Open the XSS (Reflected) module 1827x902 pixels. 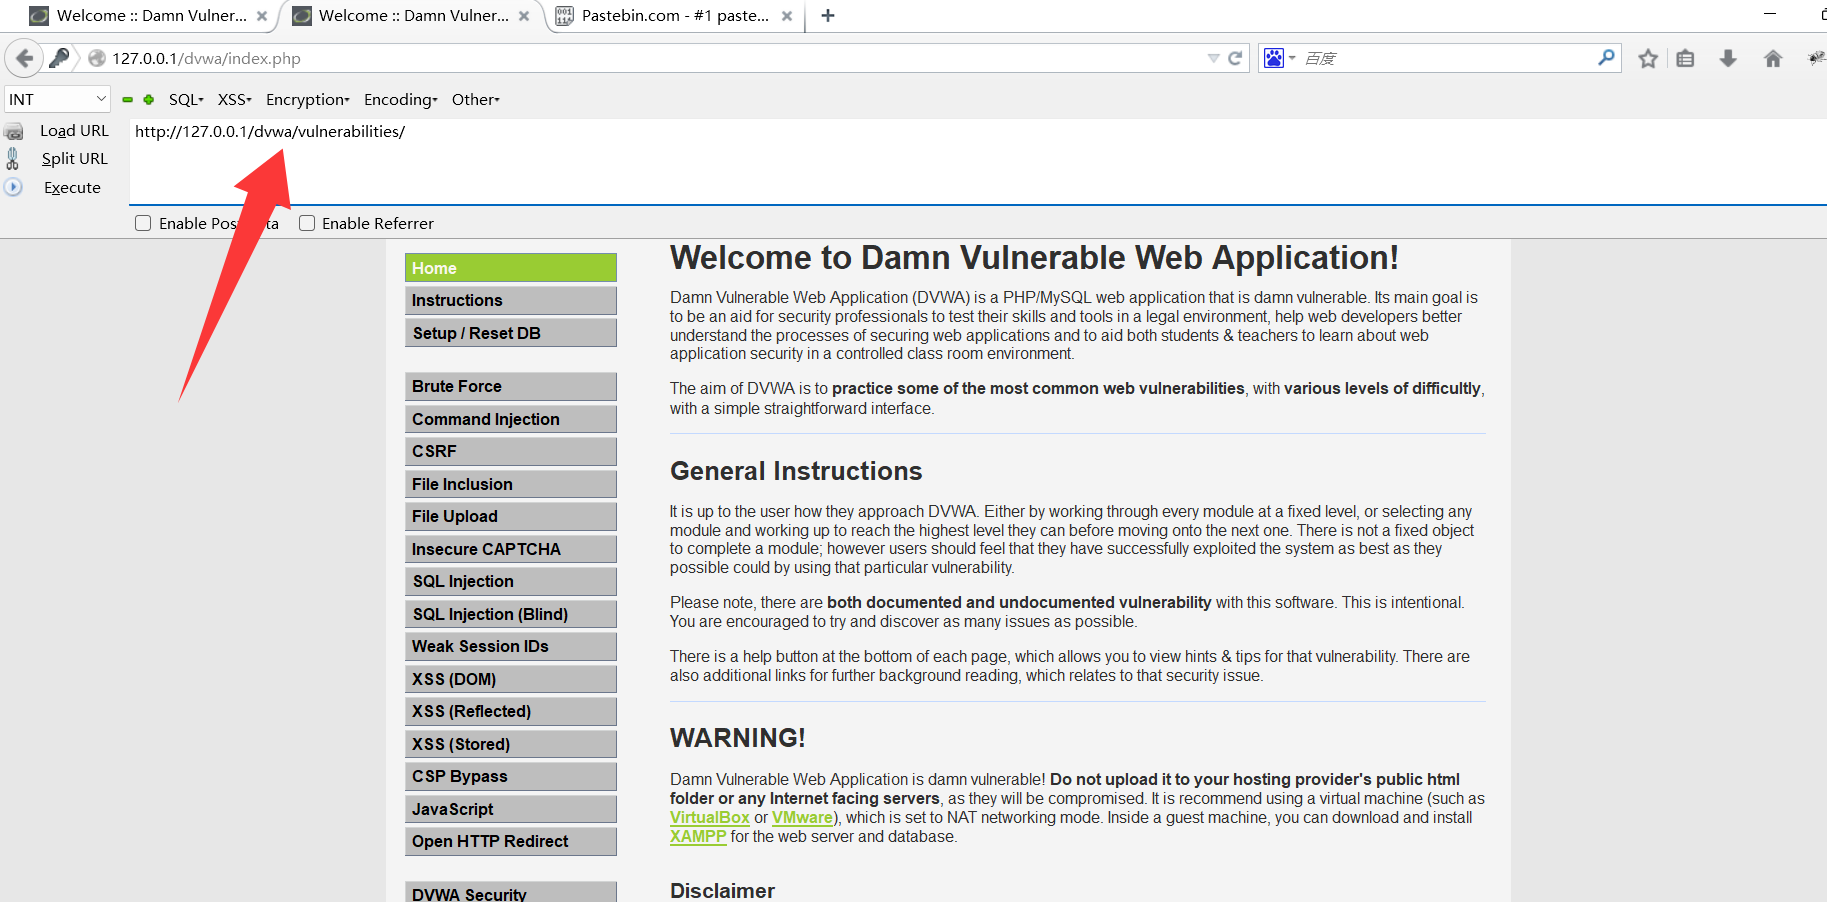pyautogui.click(x=511, y=711)
